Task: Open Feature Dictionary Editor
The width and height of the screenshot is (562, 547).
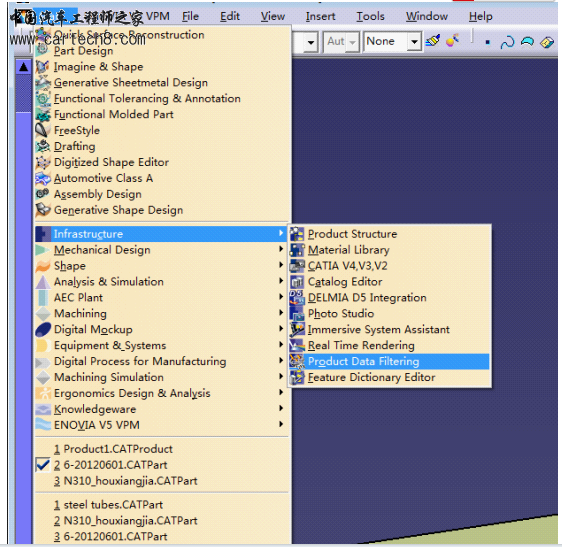Action: pyautogui.click(x=389, y=377)
